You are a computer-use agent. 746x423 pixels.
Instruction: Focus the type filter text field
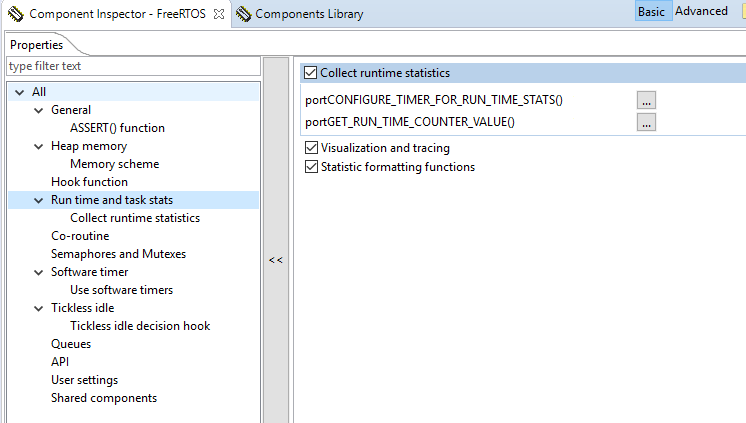(133, 66)
